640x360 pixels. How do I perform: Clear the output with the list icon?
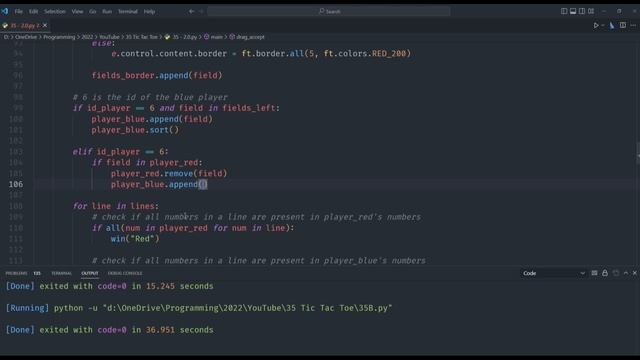pyautogui.click(x=594, y=273)
